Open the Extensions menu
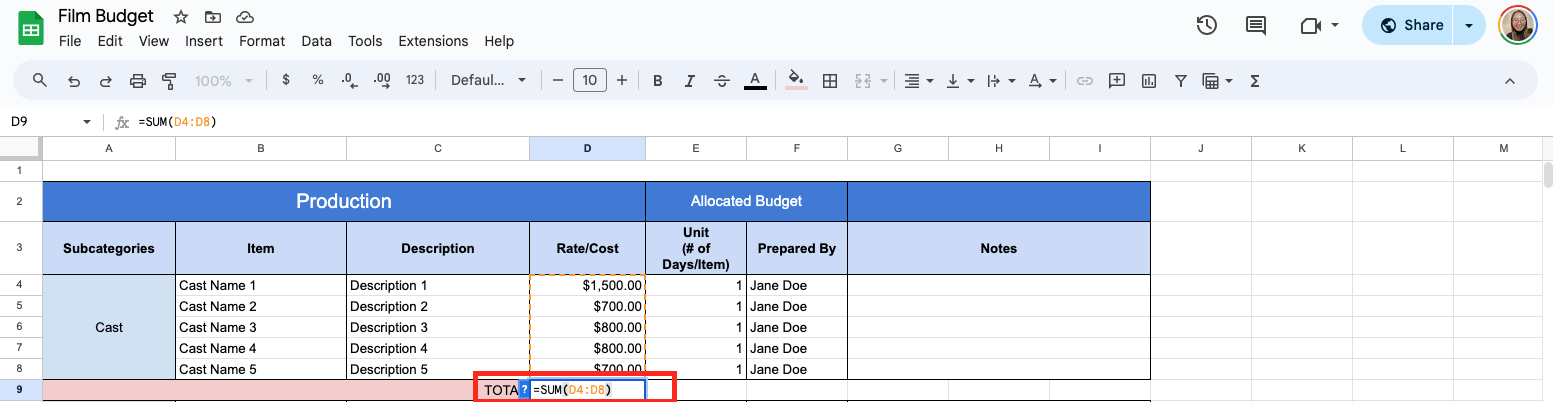 pyautogui.click(x=433, y=41)
